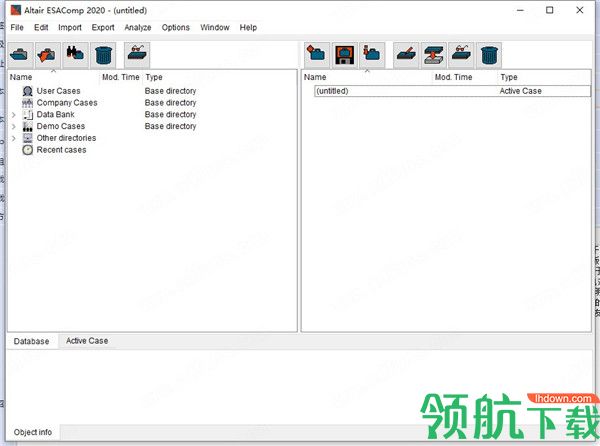Open the Help menu

click(248, 28)
